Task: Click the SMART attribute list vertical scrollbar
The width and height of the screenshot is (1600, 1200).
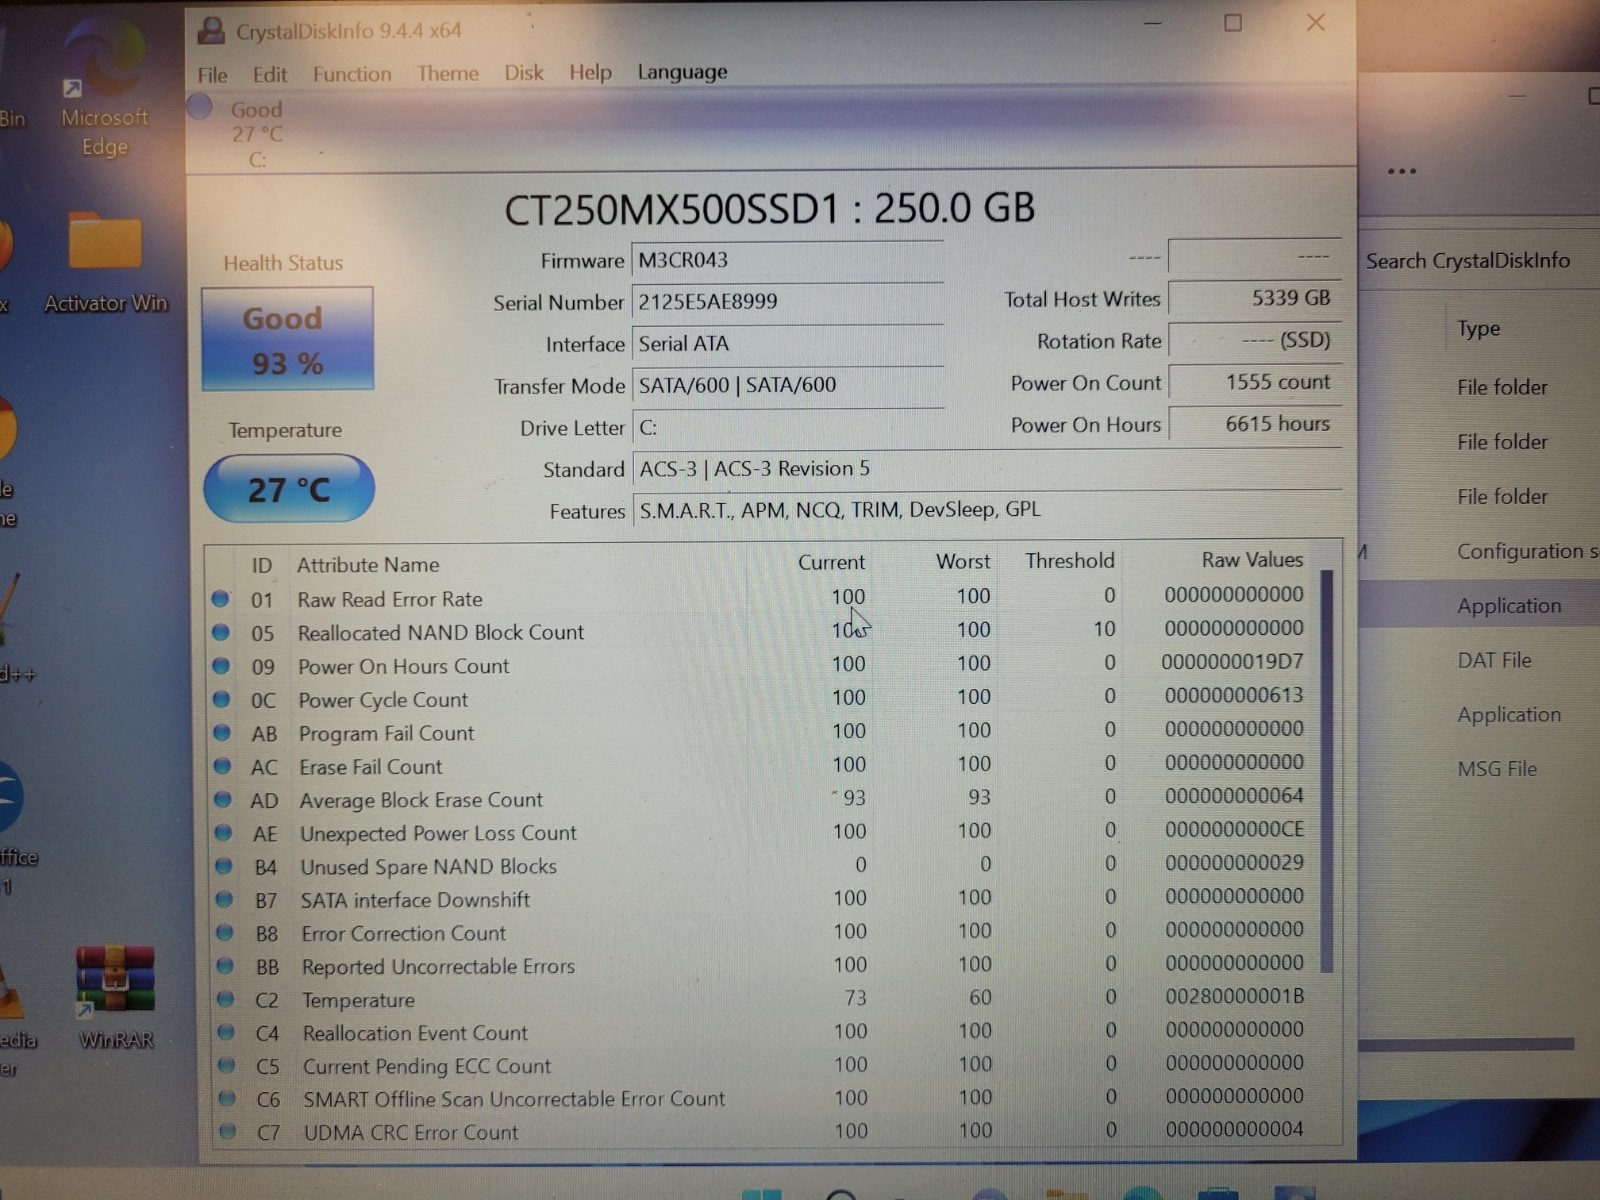Action: [1327, 770]
